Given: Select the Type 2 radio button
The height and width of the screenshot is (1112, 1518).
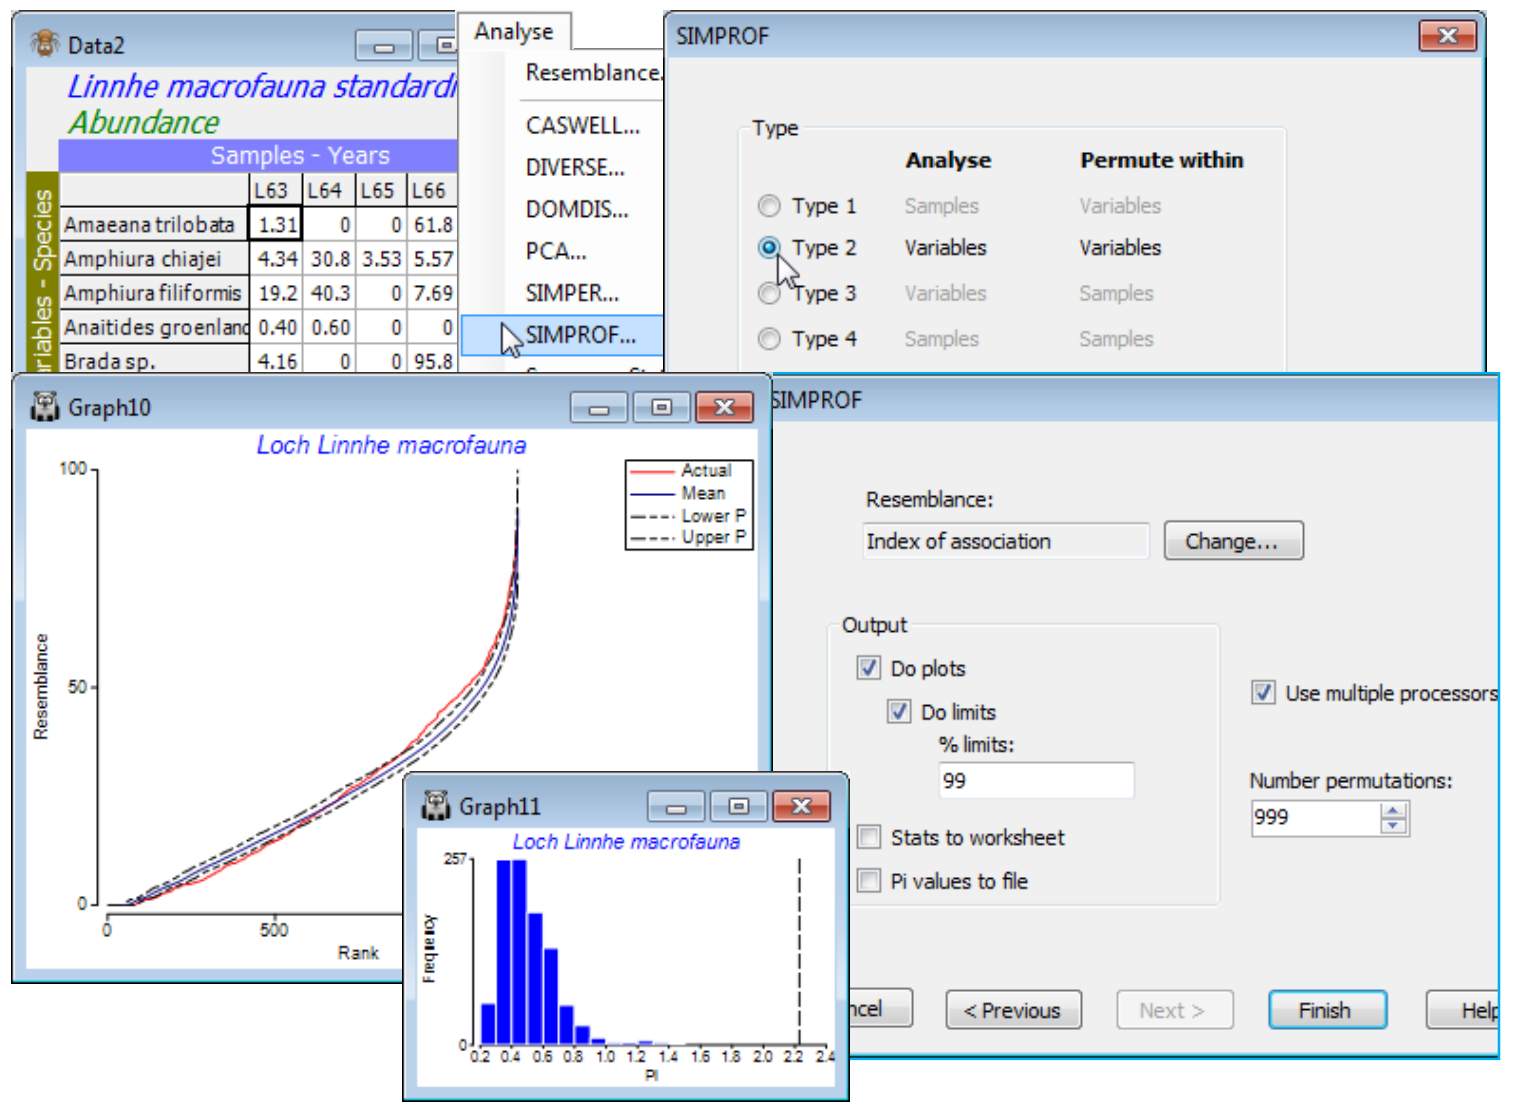Looking at the screenshot, I should [x=769, y=247].
